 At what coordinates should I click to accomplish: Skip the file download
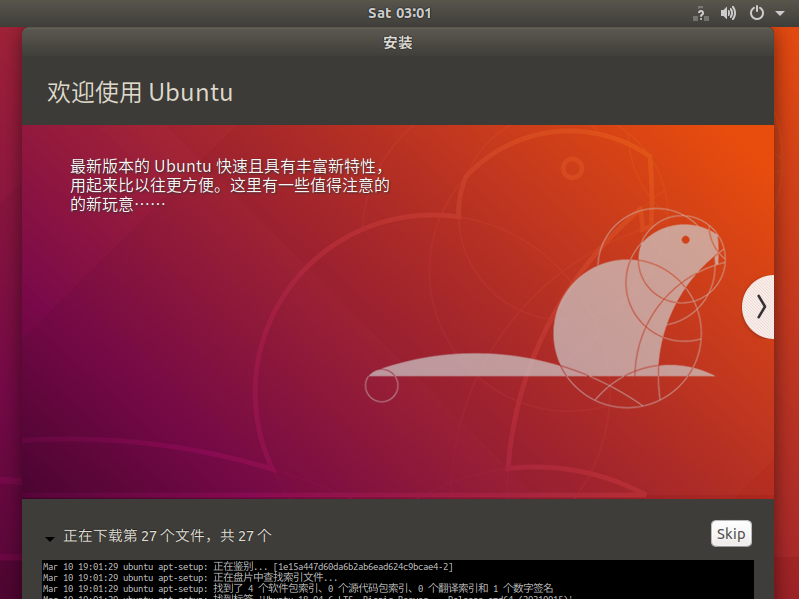click(731, 533)
